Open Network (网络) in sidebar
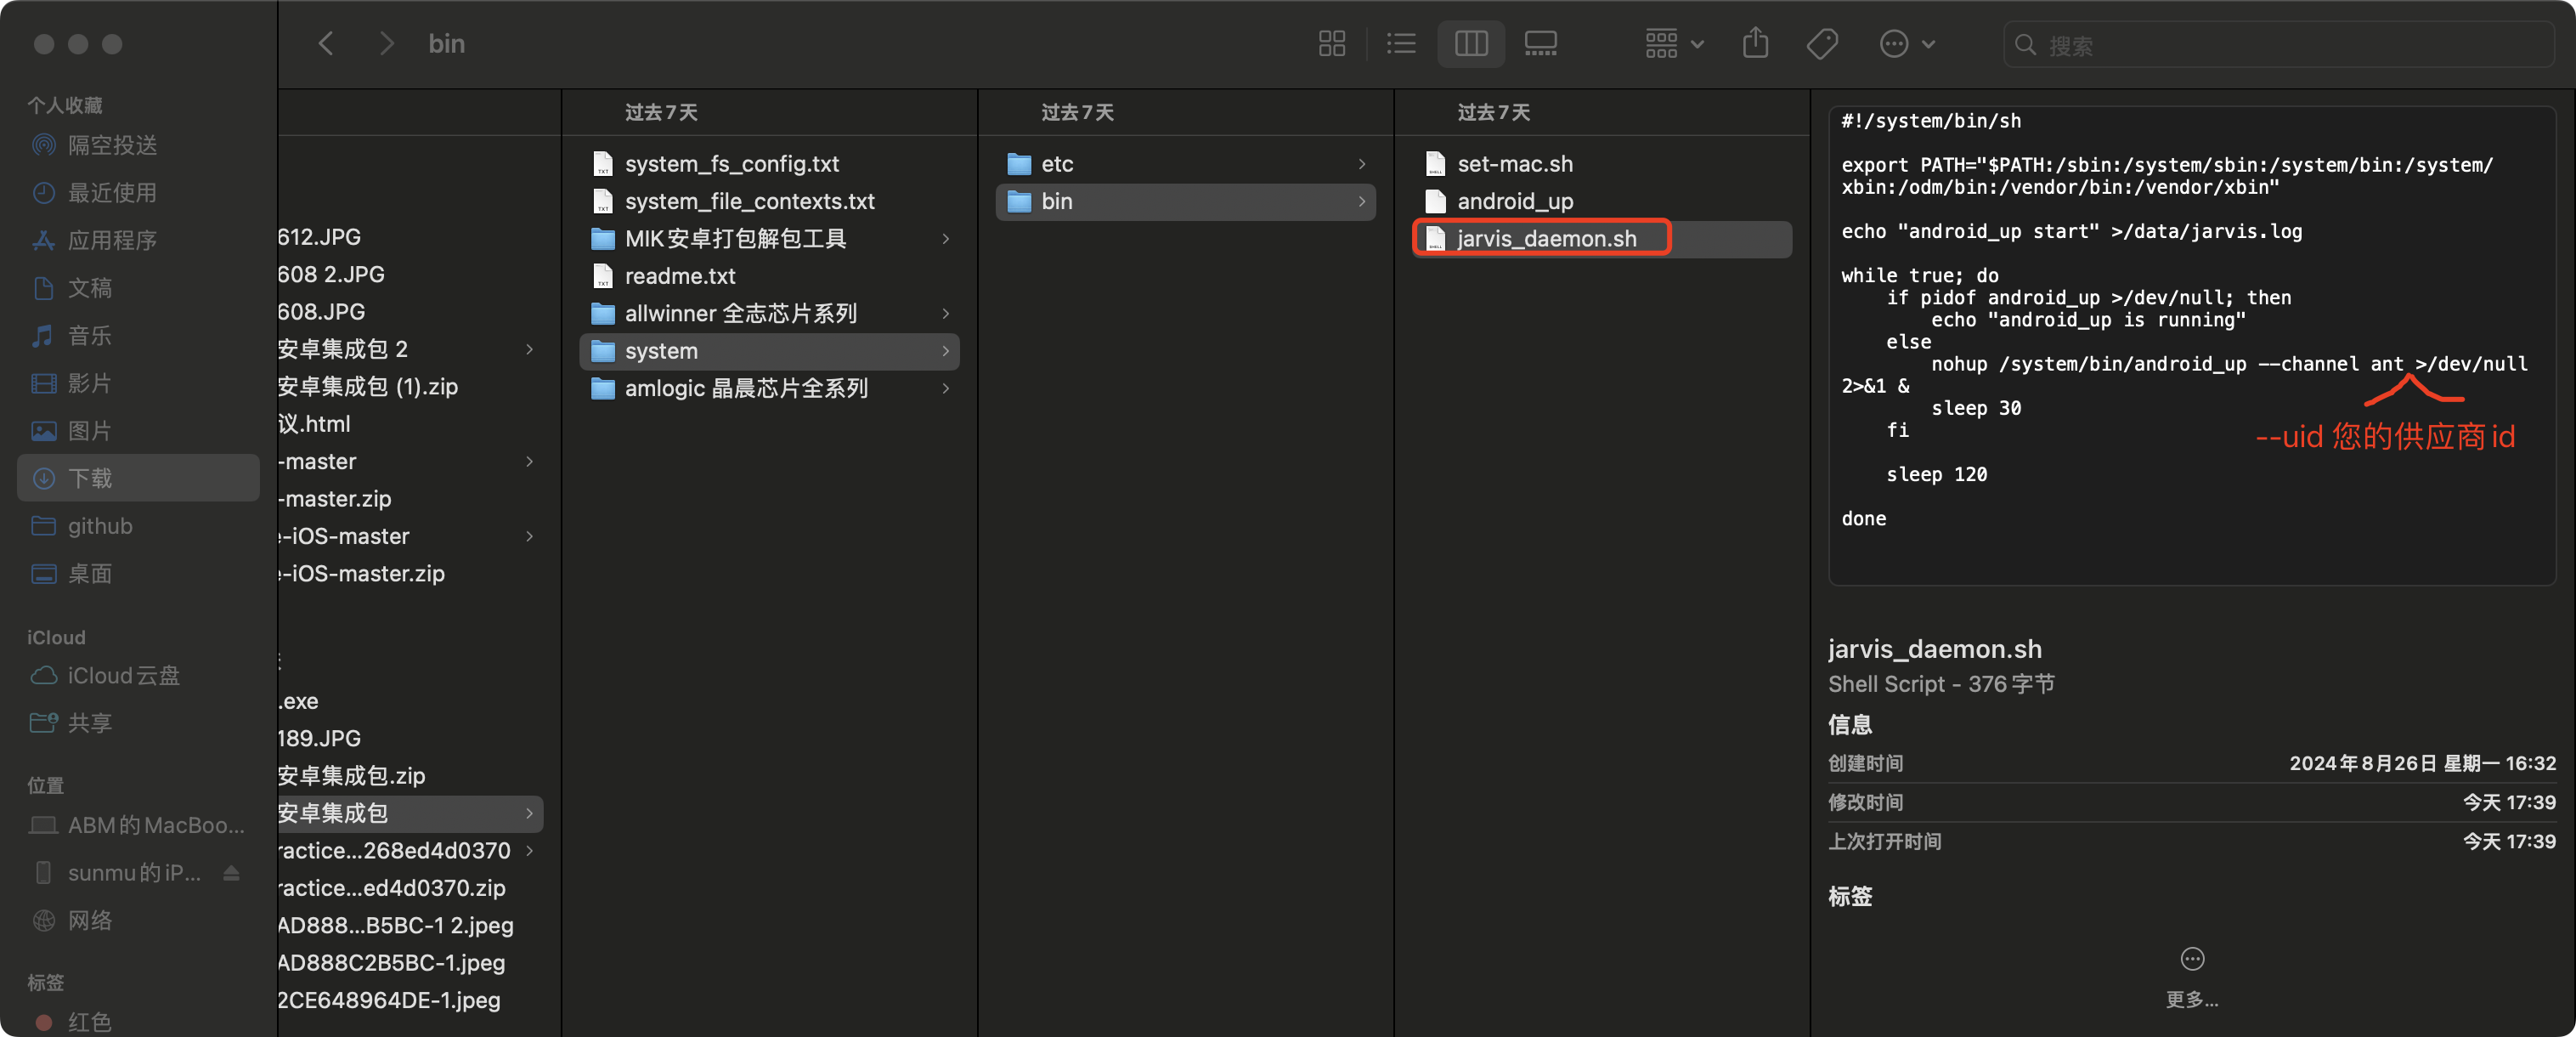Viewport: 2576px width, 1037px height. 138,921
